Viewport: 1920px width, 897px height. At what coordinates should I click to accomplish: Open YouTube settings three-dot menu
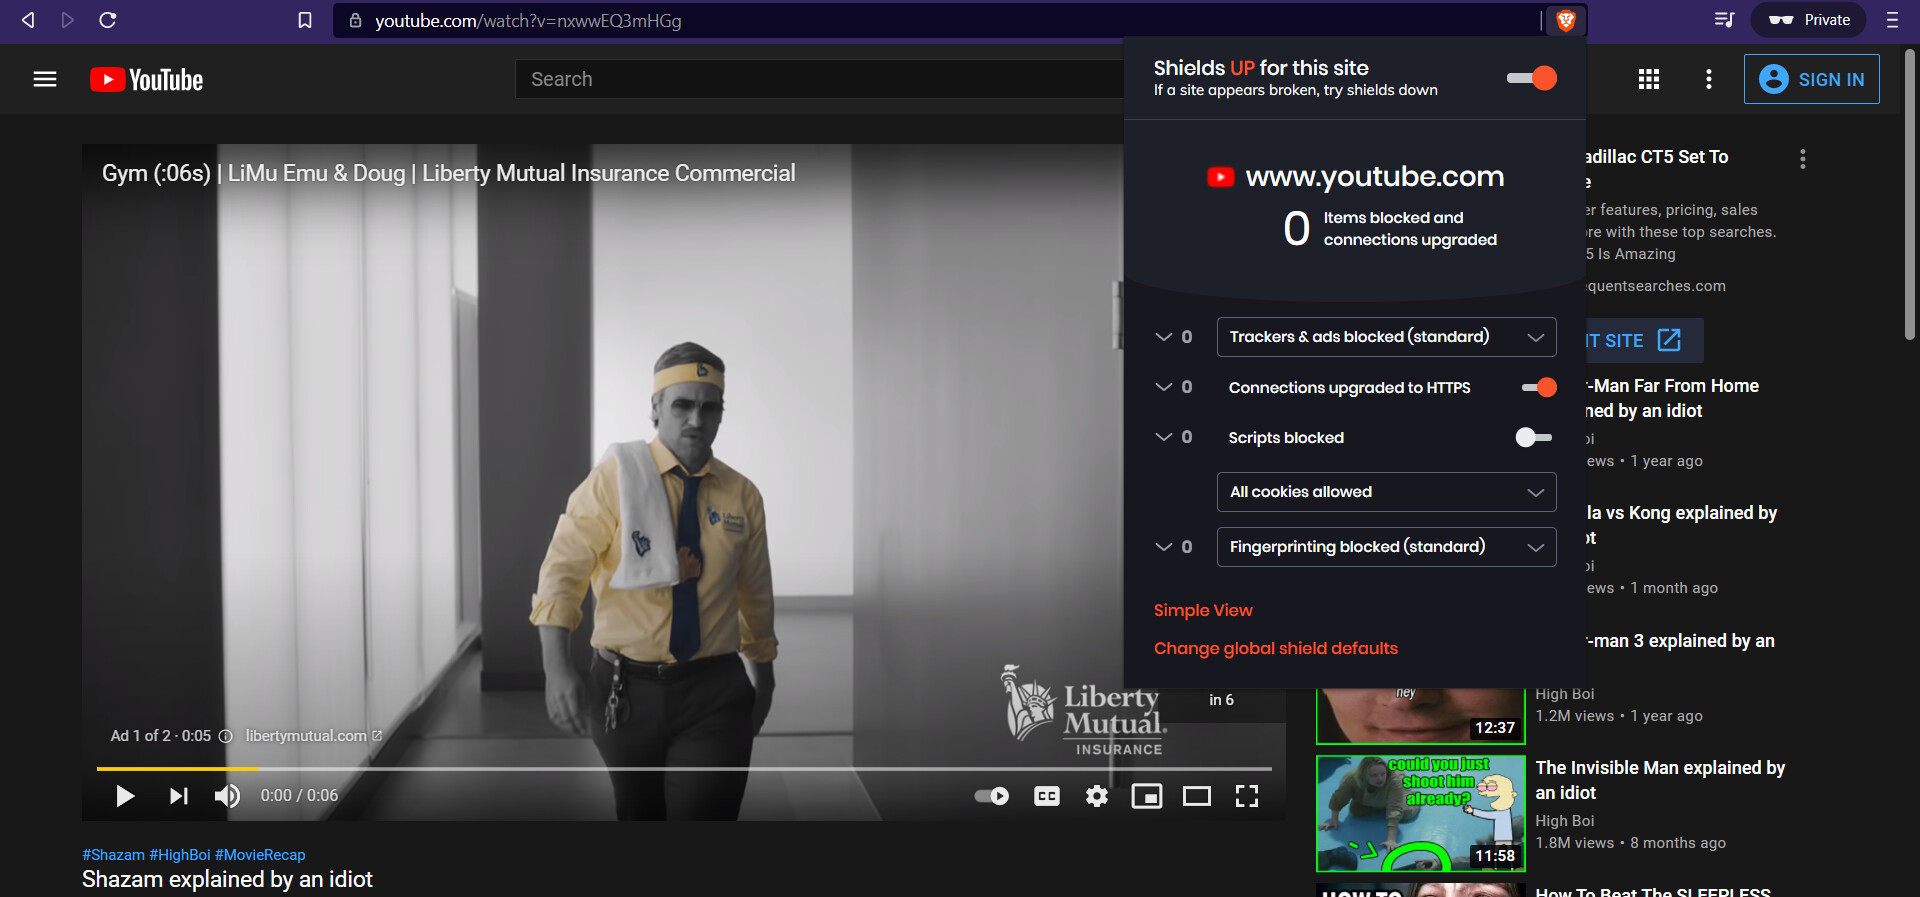1709,79
